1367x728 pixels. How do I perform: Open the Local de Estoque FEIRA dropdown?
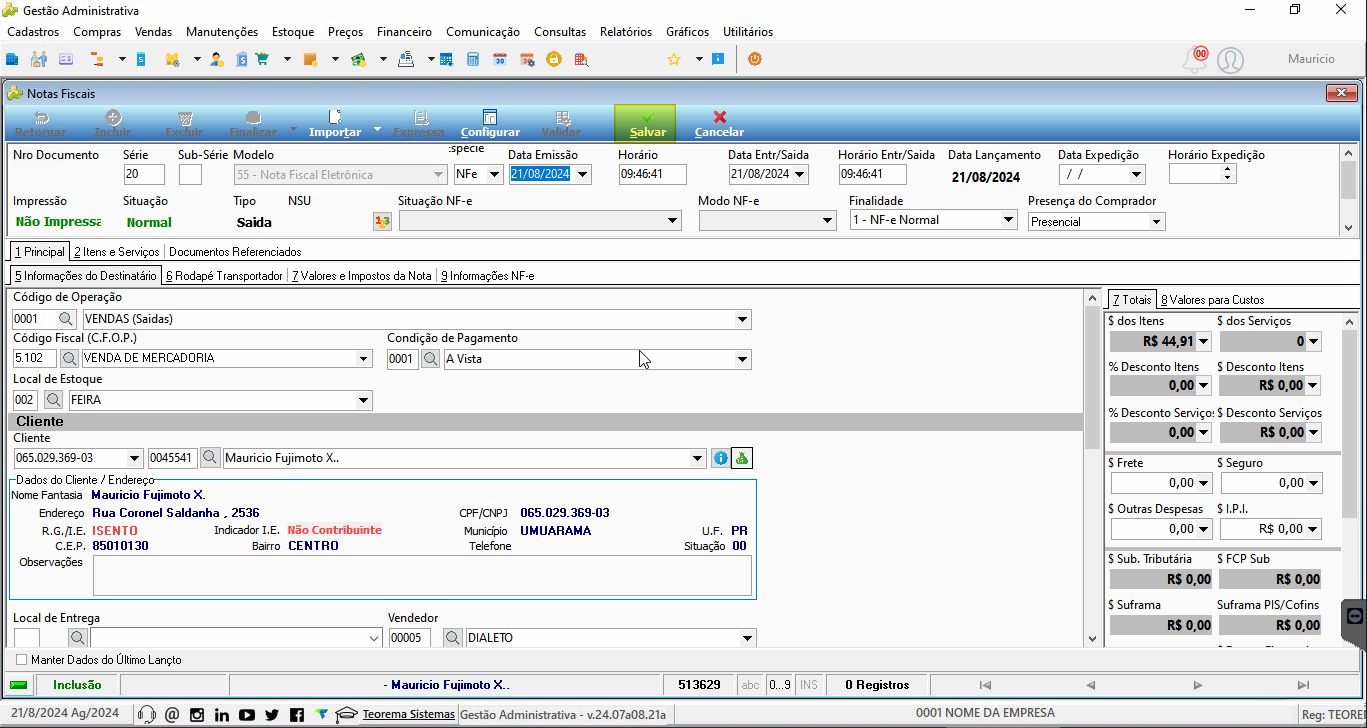(363, 401)
